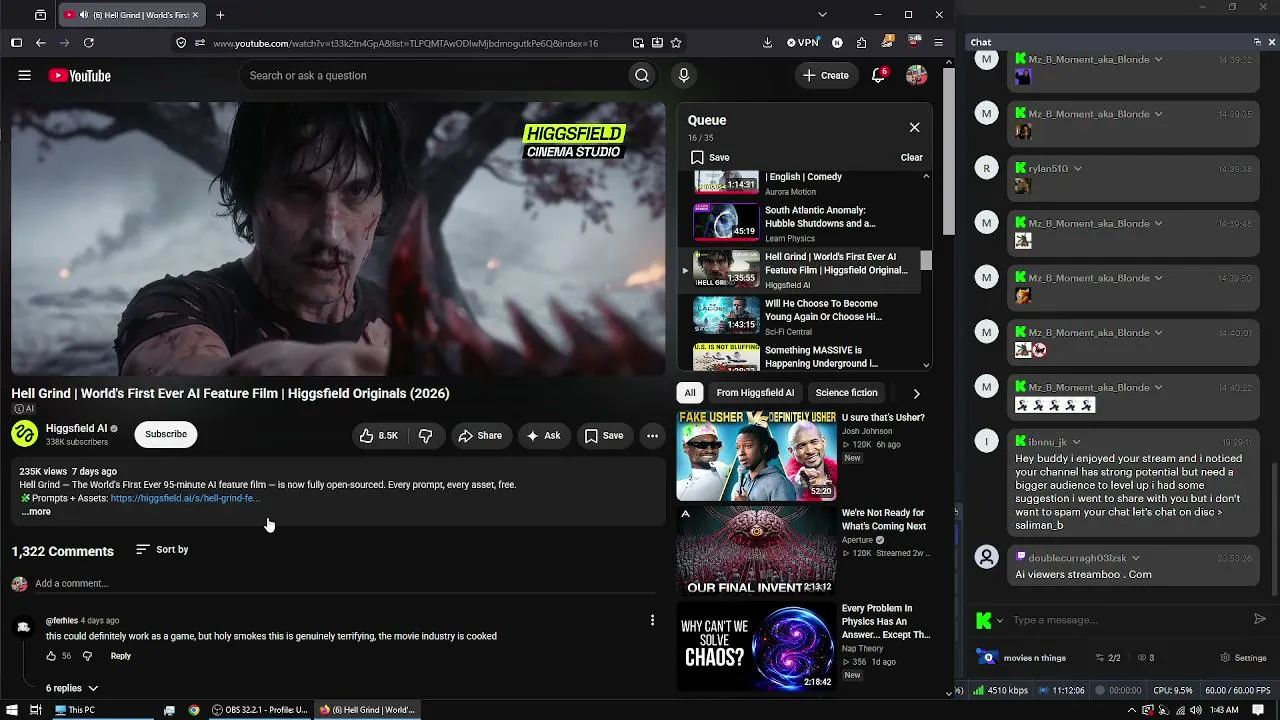1280x720 pixels.
Task: Share the Hell Grind video
Action: point(480,435)
